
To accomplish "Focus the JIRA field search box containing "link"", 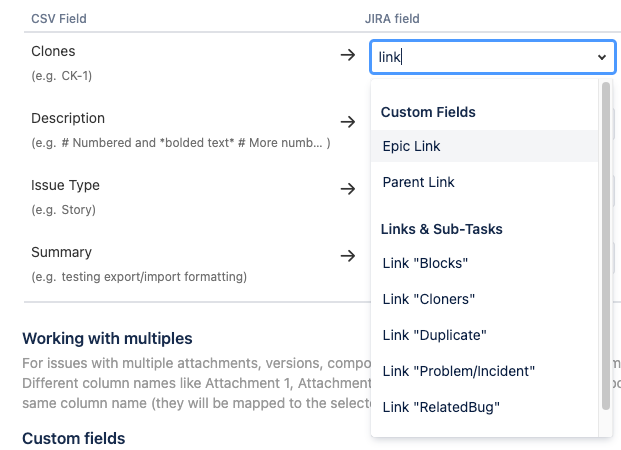I will point(482,58).
